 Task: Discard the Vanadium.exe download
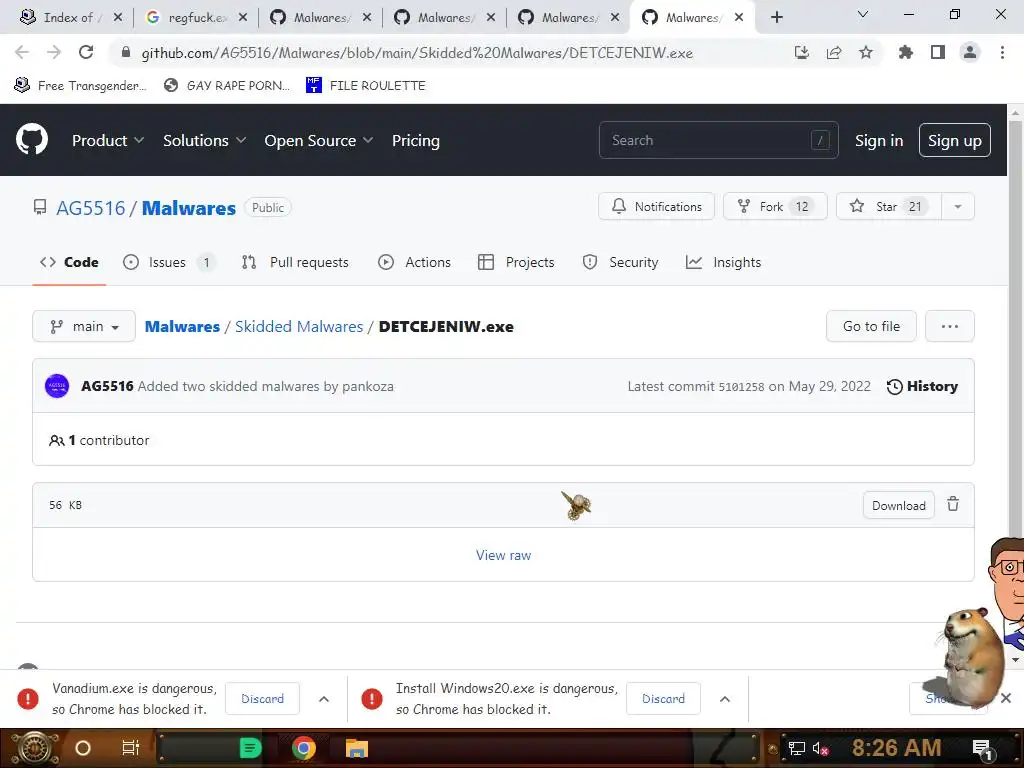pyautogui.click(x=262, y=699)
